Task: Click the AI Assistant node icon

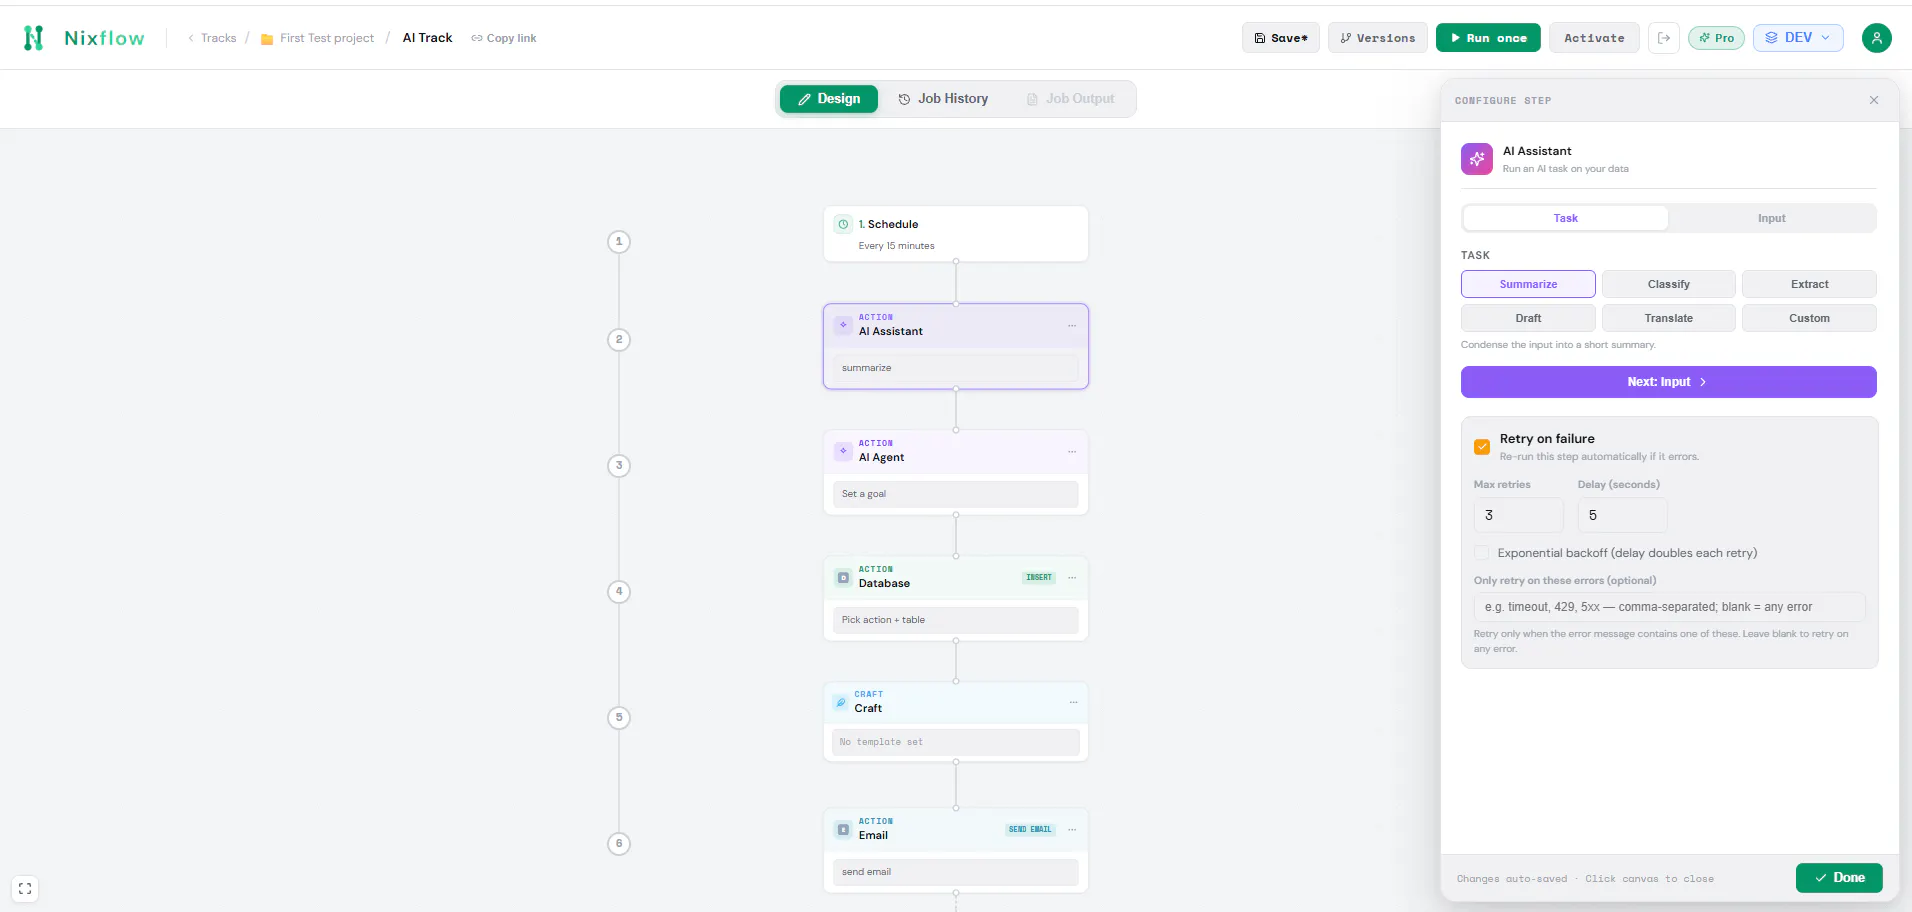Action: click(x=843, y=325)
